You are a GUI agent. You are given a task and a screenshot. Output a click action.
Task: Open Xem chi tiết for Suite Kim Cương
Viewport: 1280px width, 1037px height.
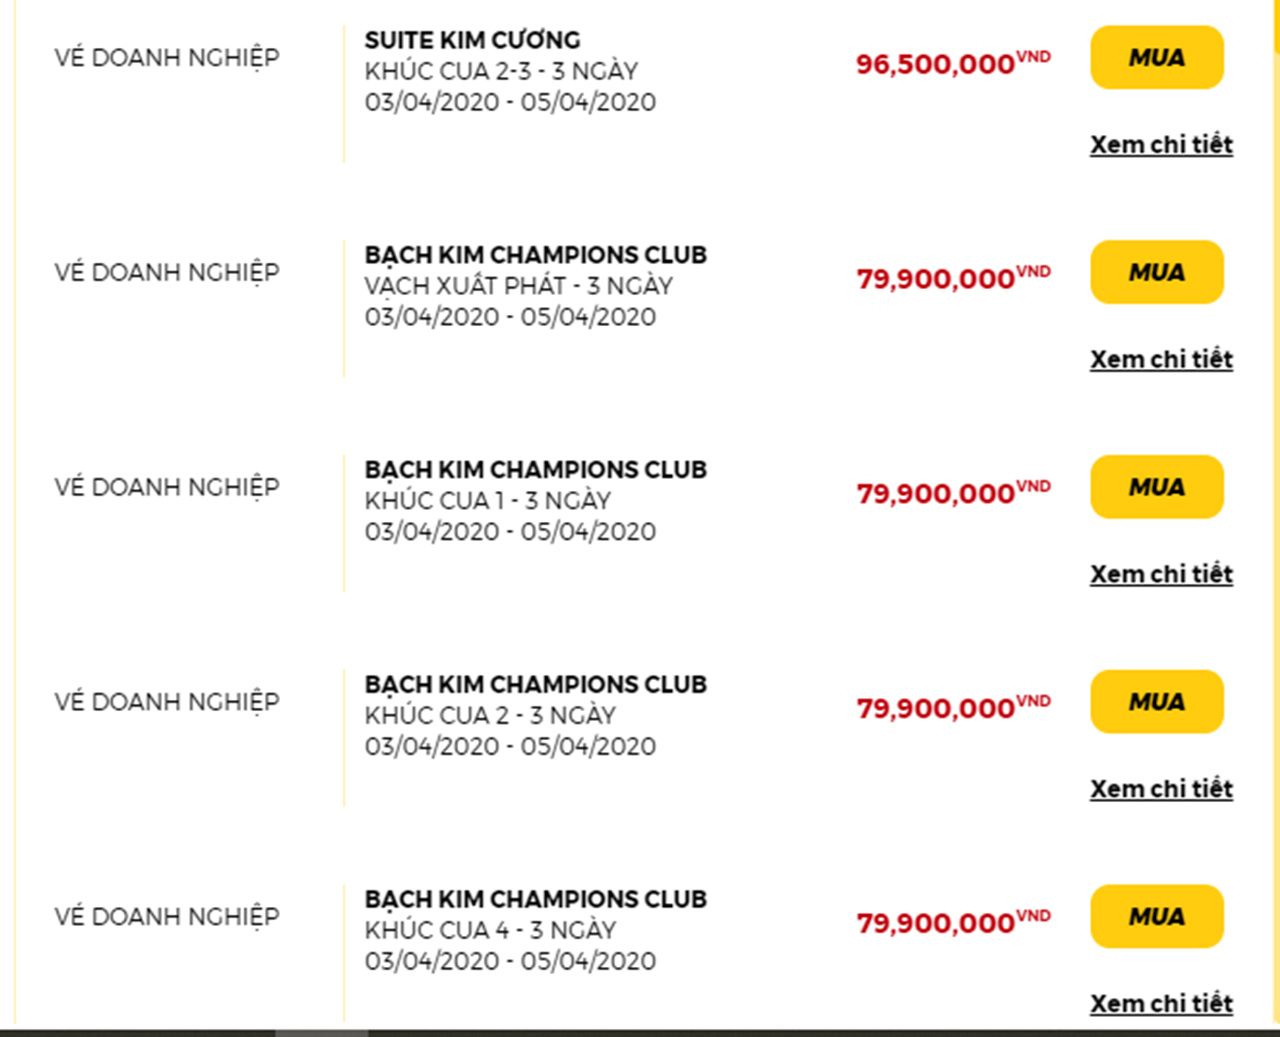click(1161, 145)
